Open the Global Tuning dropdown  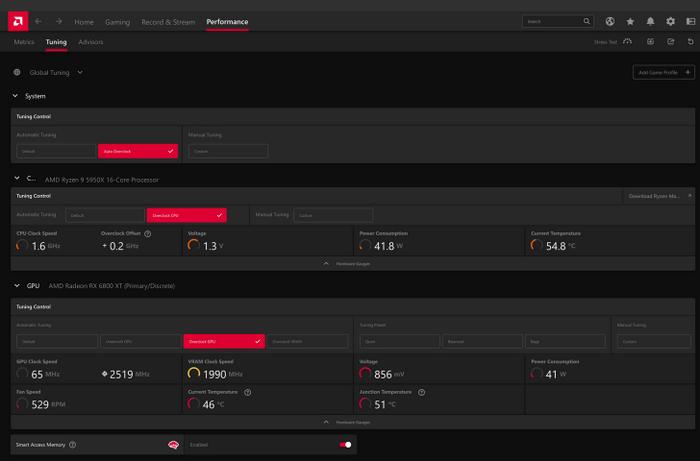coord(80,72)
